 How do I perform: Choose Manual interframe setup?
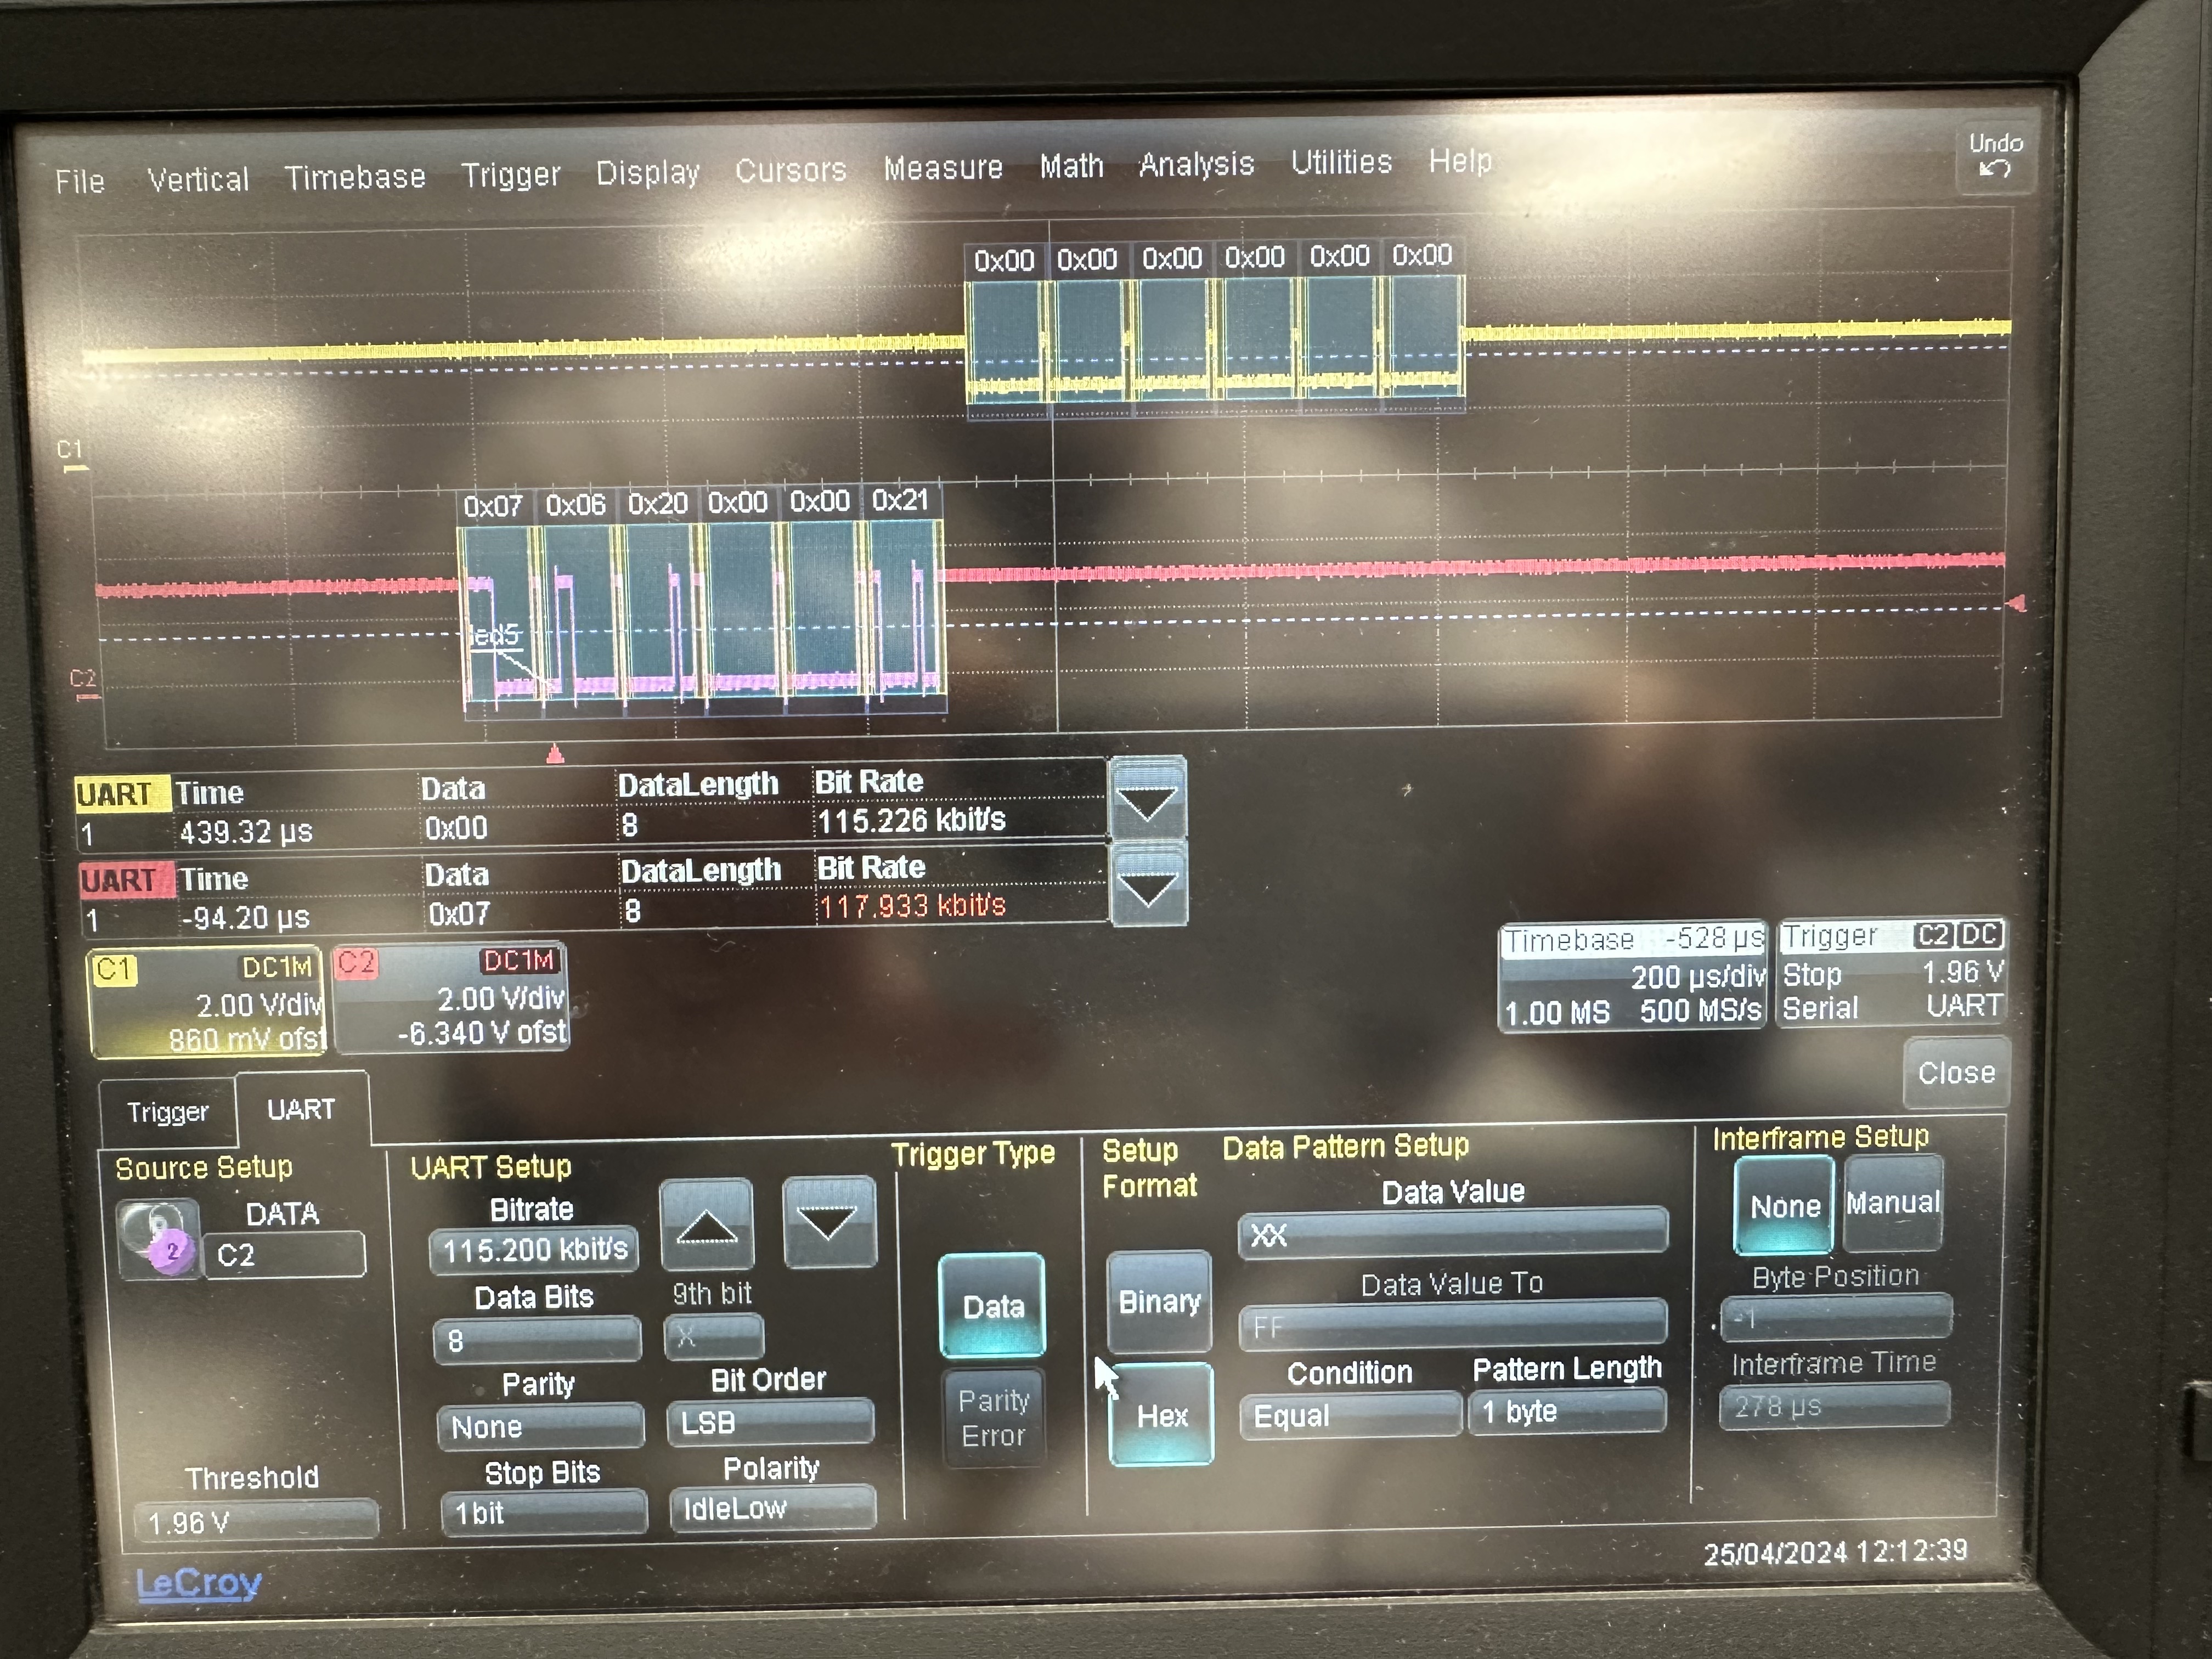tap(1893, 1202)
